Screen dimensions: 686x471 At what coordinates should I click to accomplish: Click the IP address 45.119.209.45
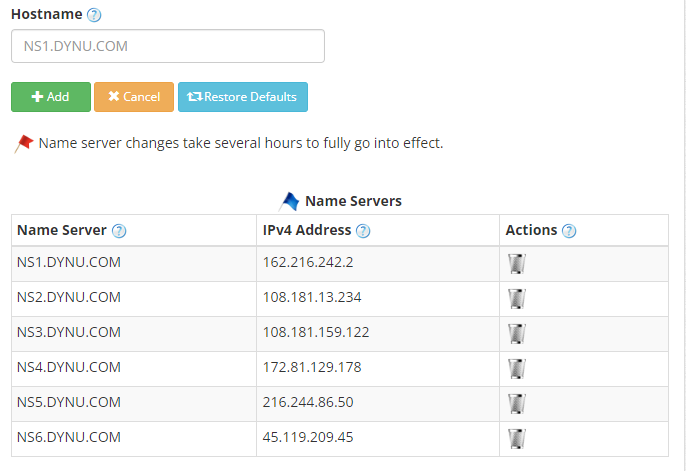pyautogui.click(x=308, y=437)
